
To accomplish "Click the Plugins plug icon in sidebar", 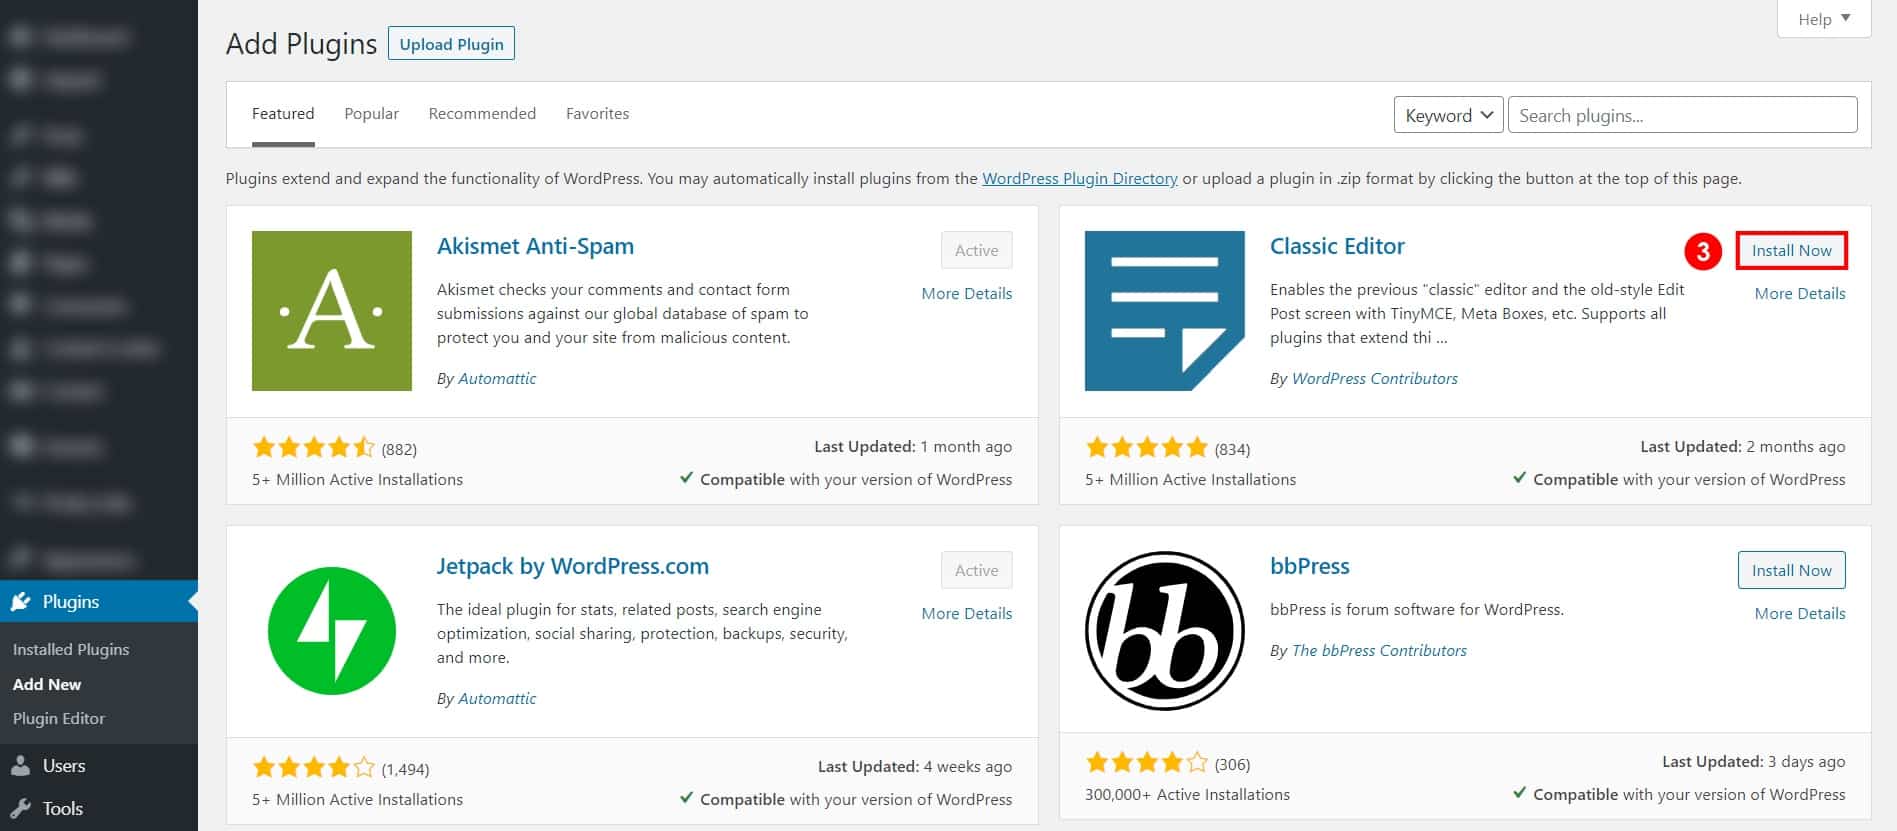I will point(21,602).
